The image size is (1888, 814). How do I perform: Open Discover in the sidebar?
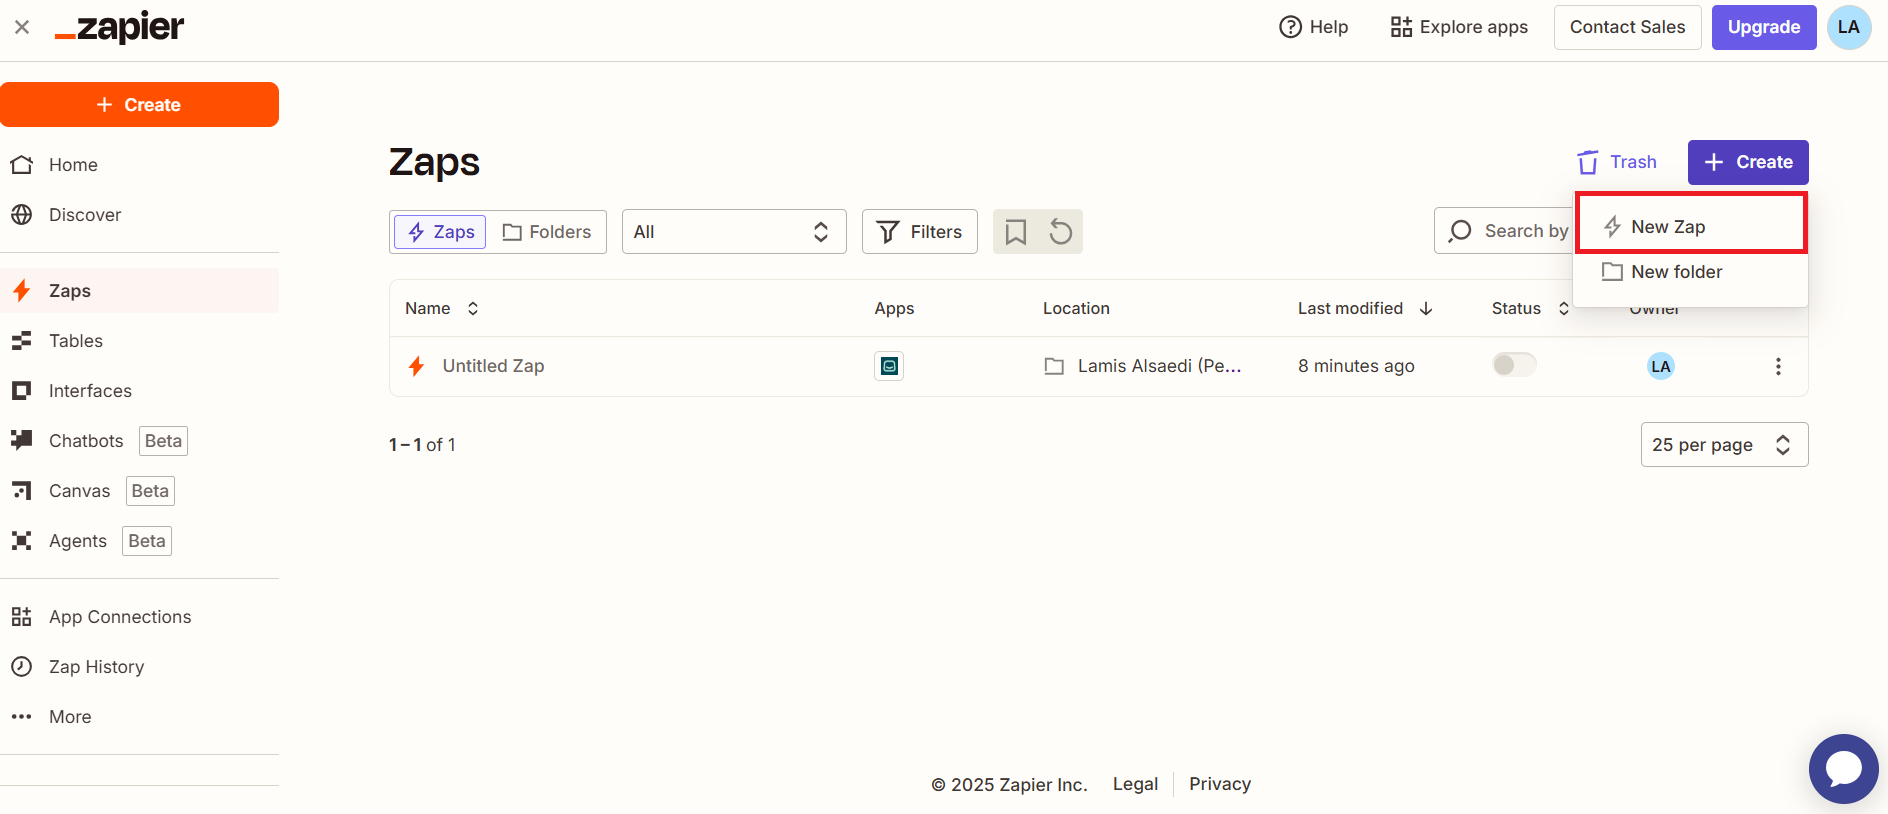140,215
